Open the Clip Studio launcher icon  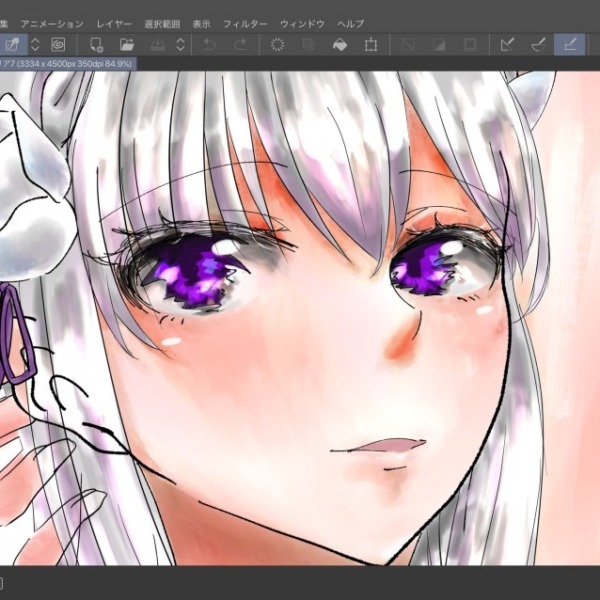coord(58,45)
